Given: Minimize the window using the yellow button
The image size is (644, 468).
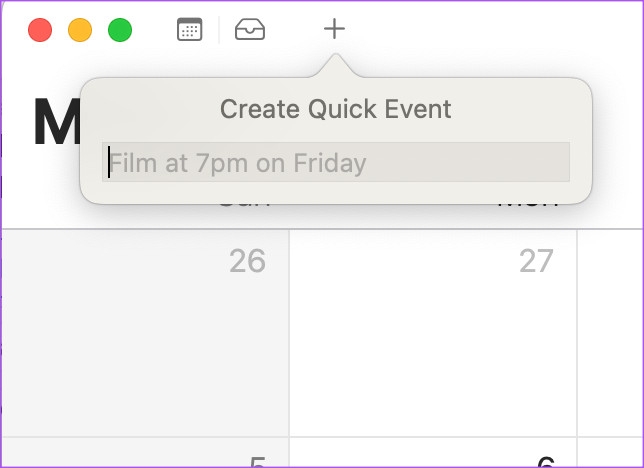Looking at the screenshot, I should [x=80, y=30].
